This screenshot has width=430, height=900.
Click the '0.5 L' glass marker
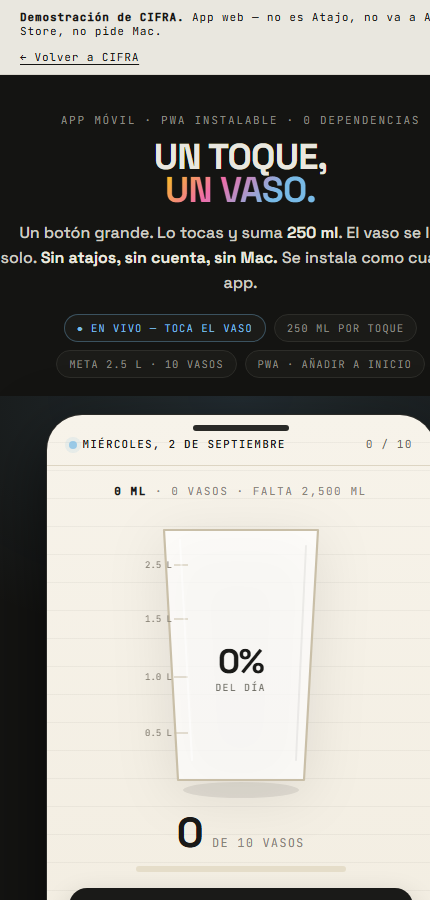click(158, 733)
